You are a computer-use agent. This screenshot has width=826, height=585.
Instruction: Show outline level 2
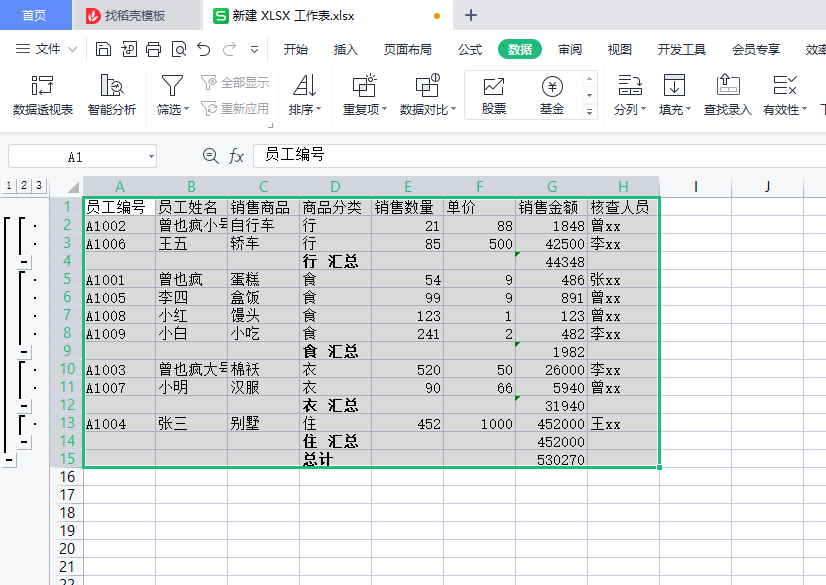pos(24,185)
